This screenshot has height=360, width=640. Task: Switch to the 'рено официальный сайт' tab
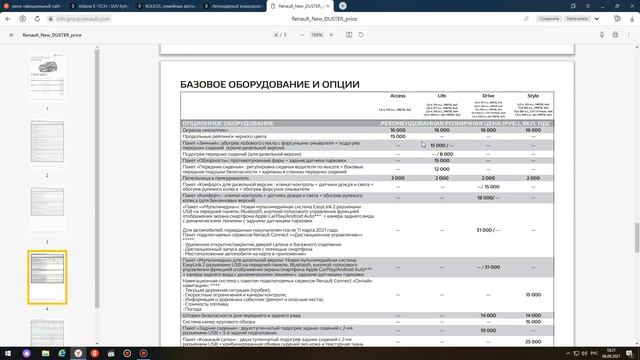33,6
